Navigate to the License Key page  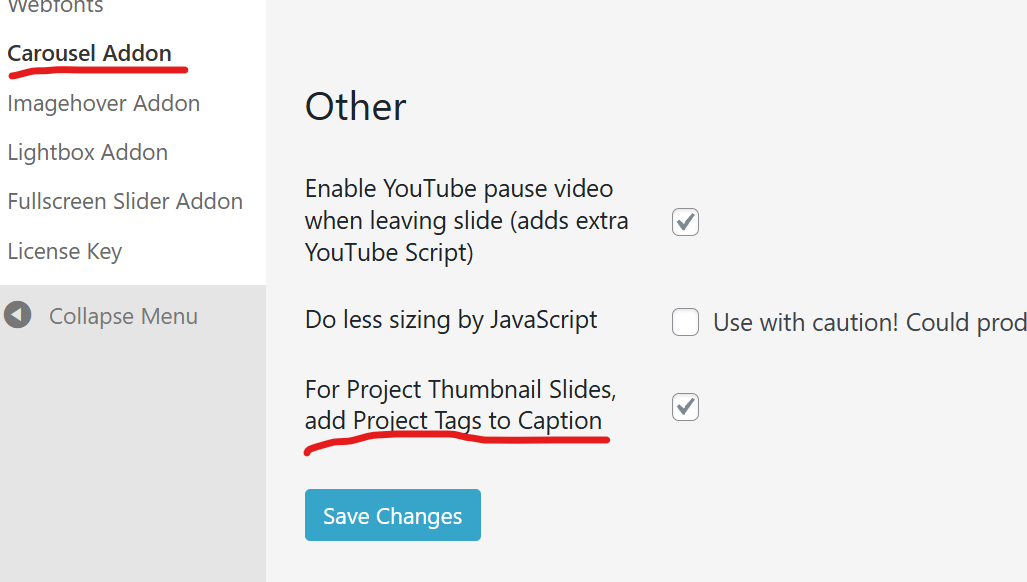click(x=64, y=251)
